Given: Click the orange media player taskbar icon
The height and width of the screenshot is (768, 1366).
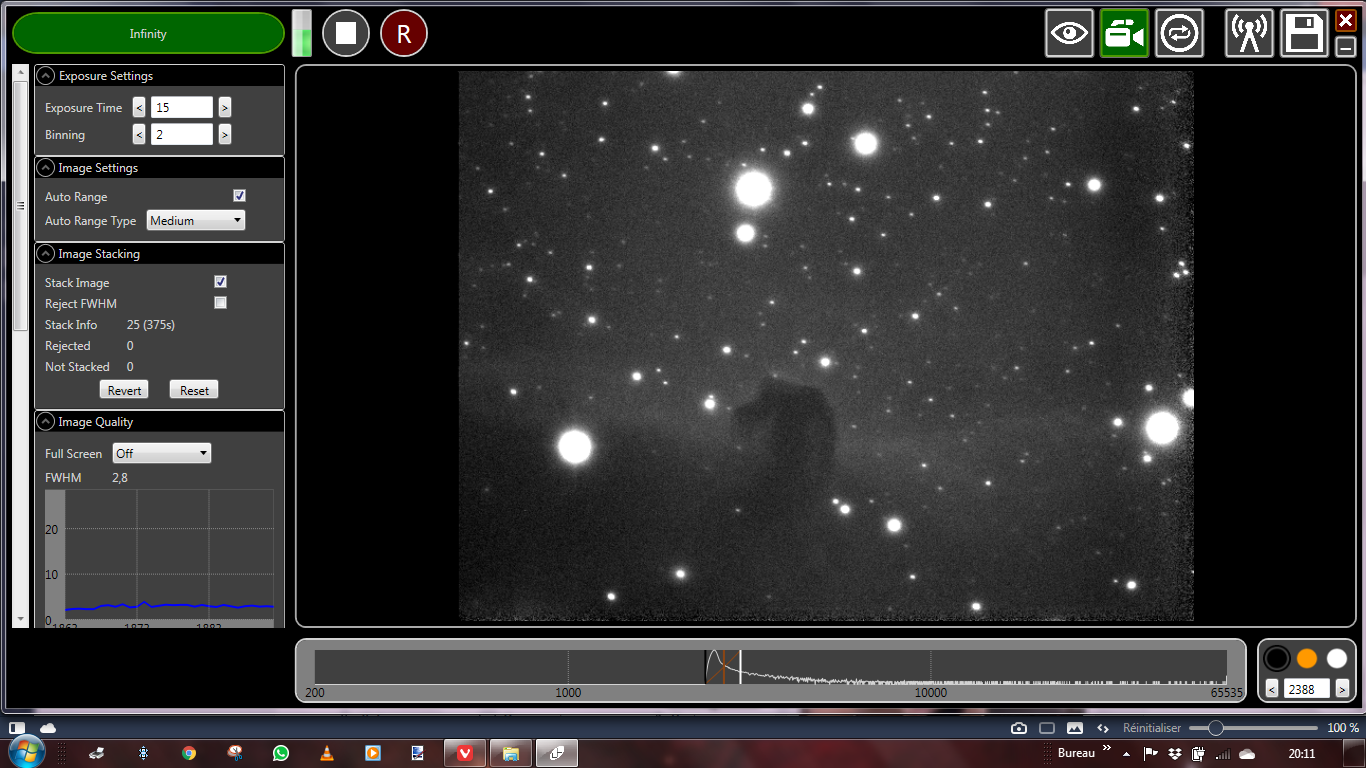Looking at the screenshot, I should pos(372,753).
